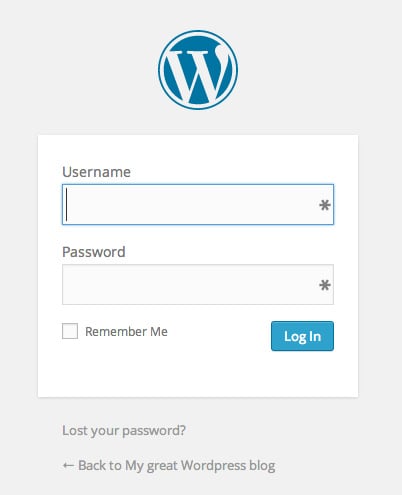Tick the Remember Me checkbox
This screenshot has width=402, height=495.
coord(70,331)
